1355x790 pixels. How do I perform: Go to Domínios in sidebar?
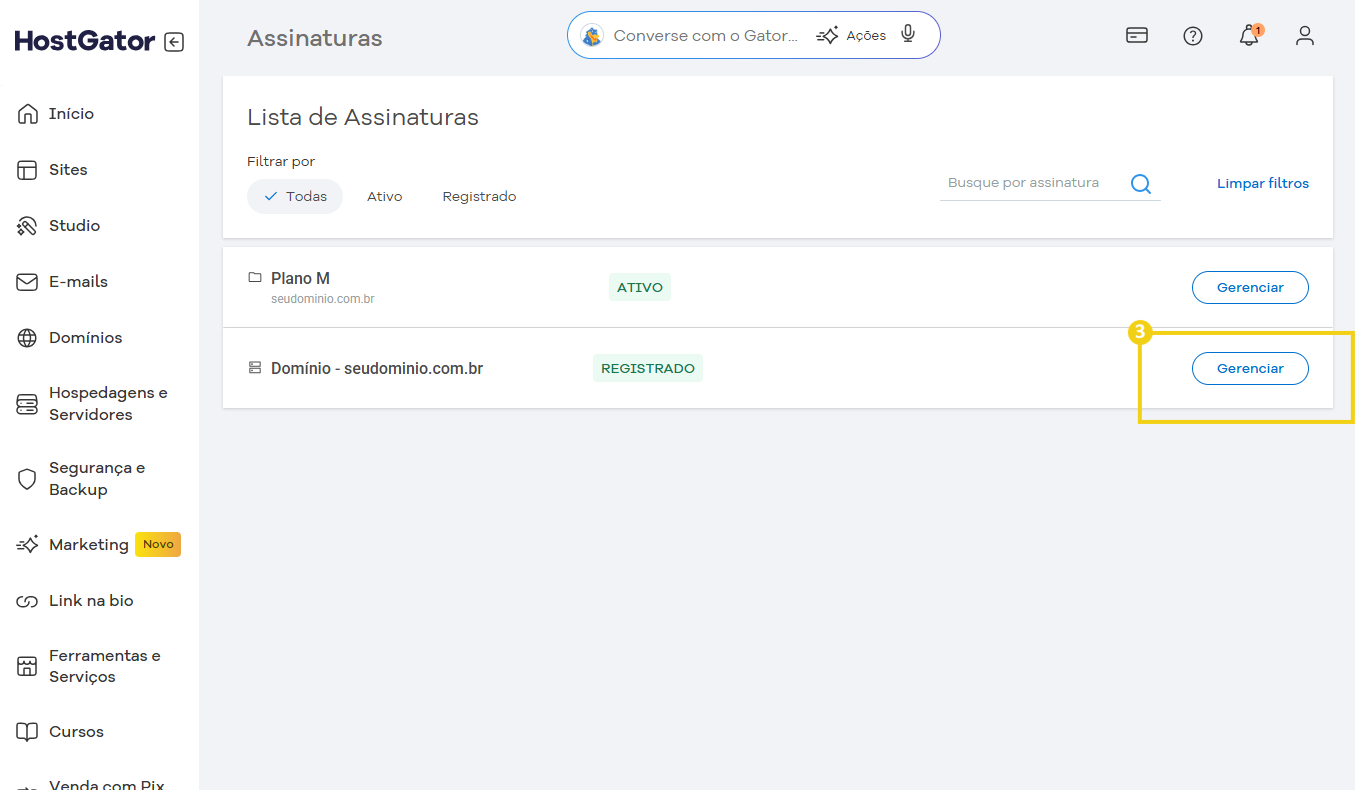click(85, 338)
